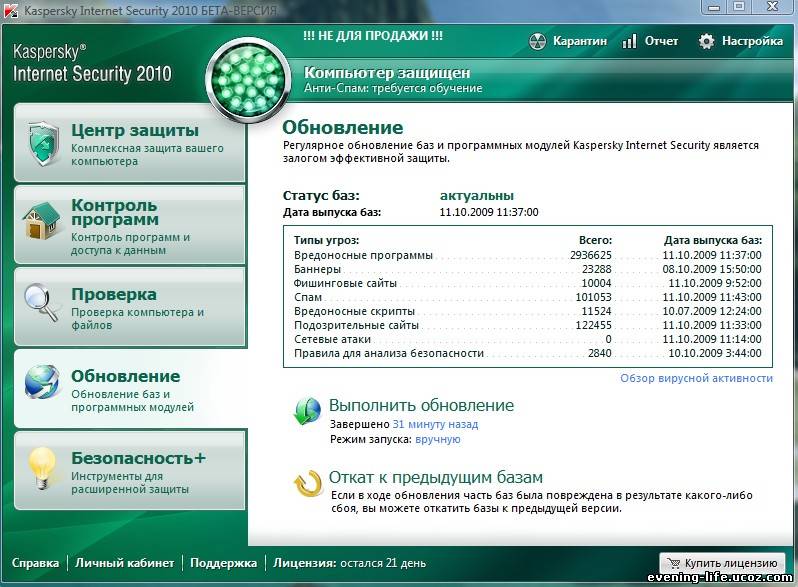This screenshot has width=798, height=587.
Task: Click the globe icon of Обновление section
Action: pos(42,382)
